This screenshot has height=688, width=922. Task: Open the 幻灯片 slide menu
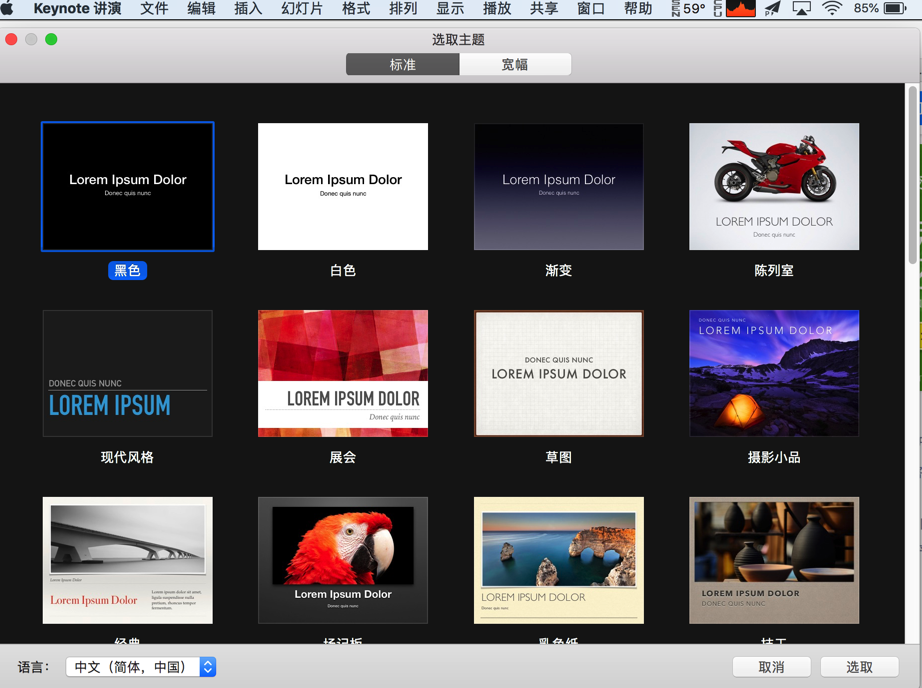pos(302,8)
